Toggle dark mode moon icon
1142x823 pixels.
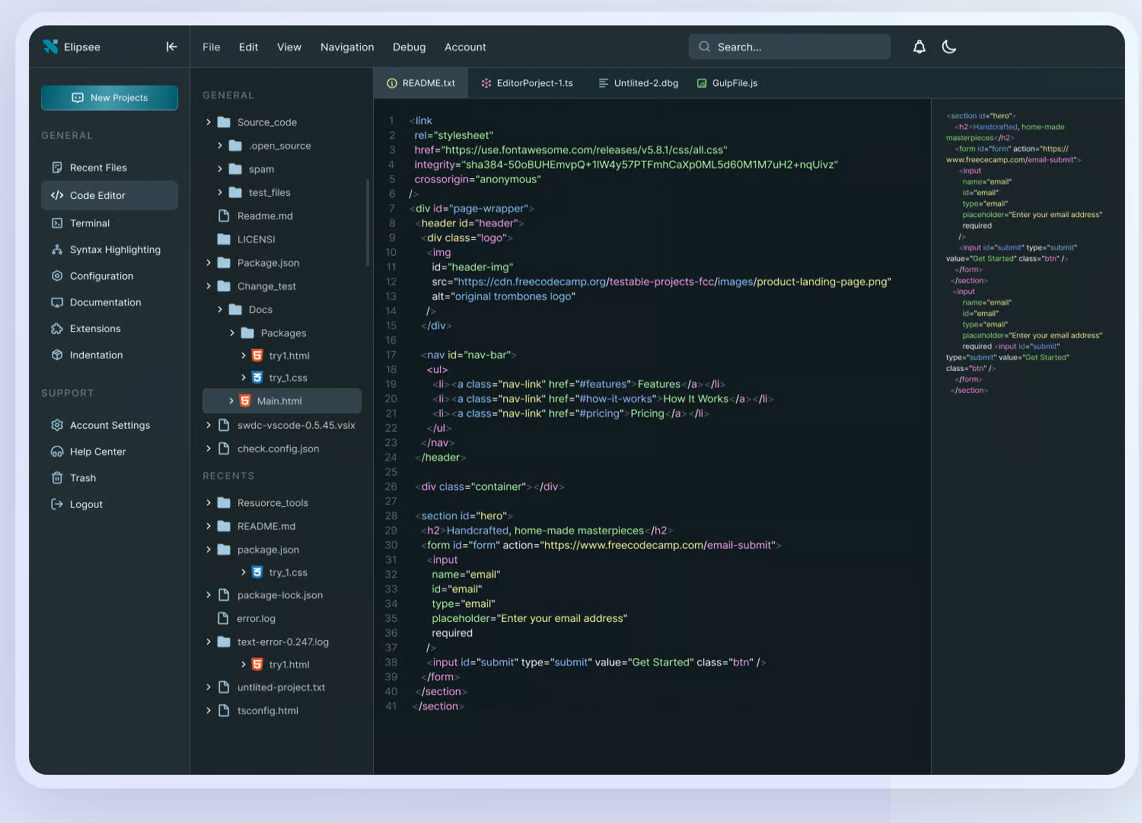948,47
